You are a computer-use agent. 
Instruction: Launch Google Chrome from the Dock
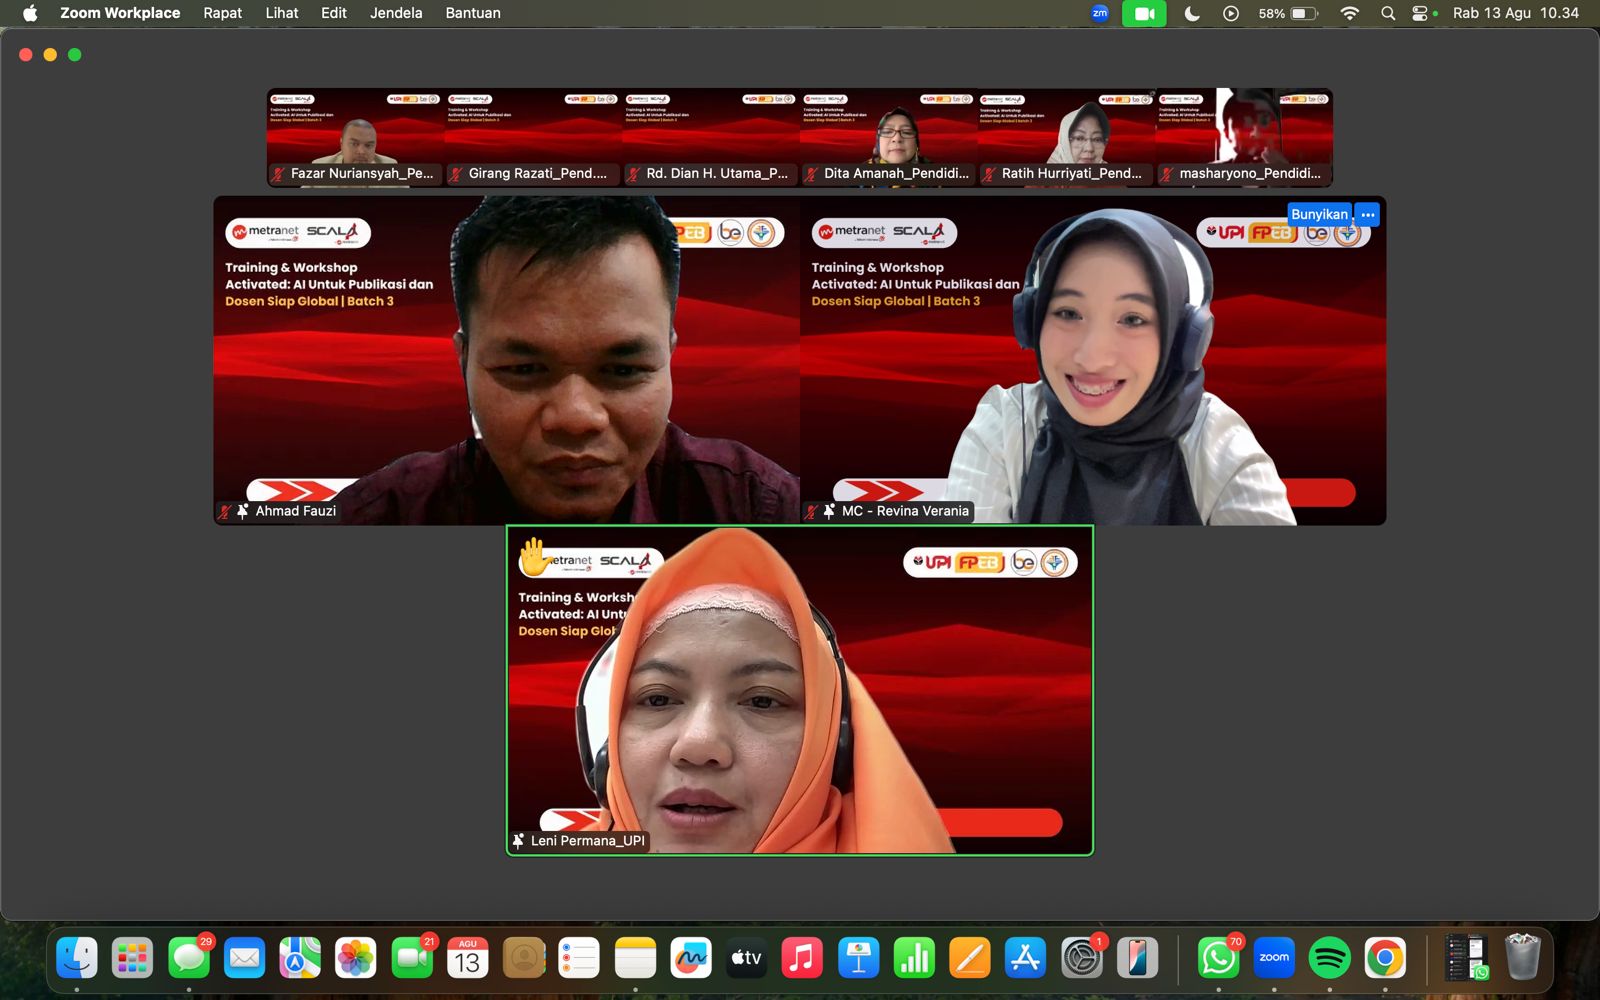coord(1385,958)
